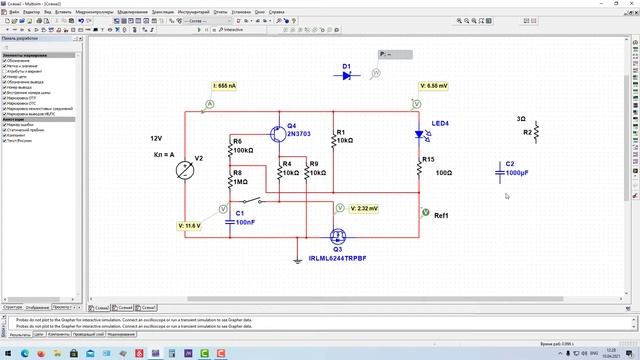The width and height of the screenshot is (640, 360).
Task: Stop the simulation with the stop icon
Action: click(214, 30)
